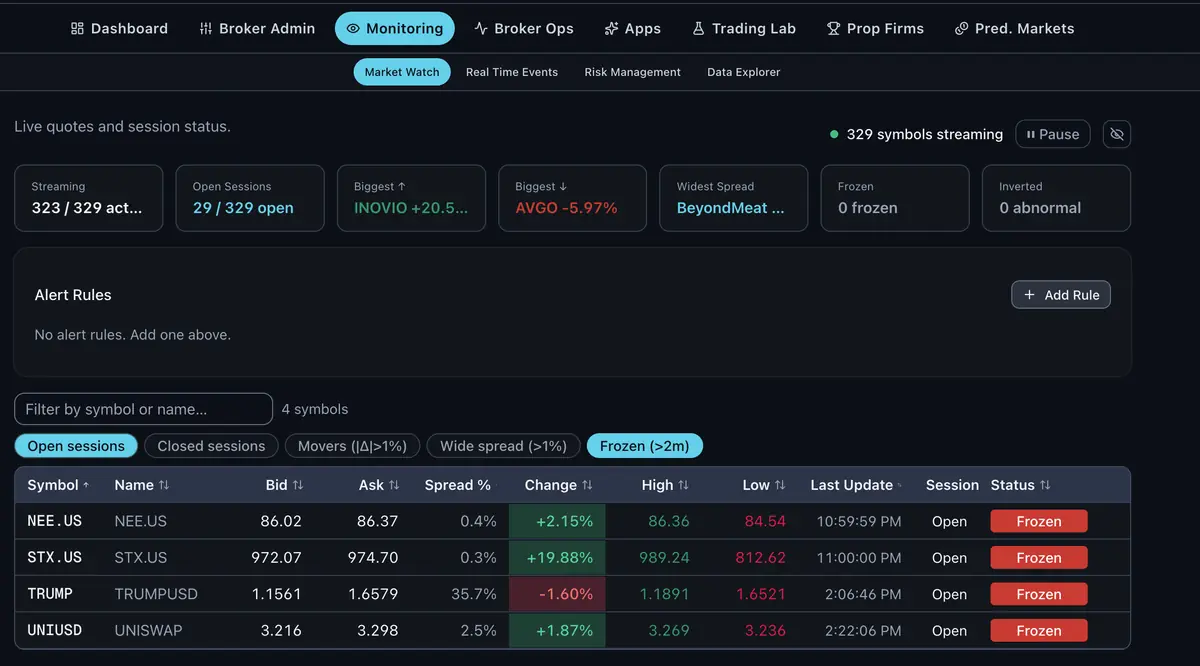Click the Open Sessions summary card
The height and width of the screenshot is (666, 1200).
pyautogui.click(x=250, y=198)
